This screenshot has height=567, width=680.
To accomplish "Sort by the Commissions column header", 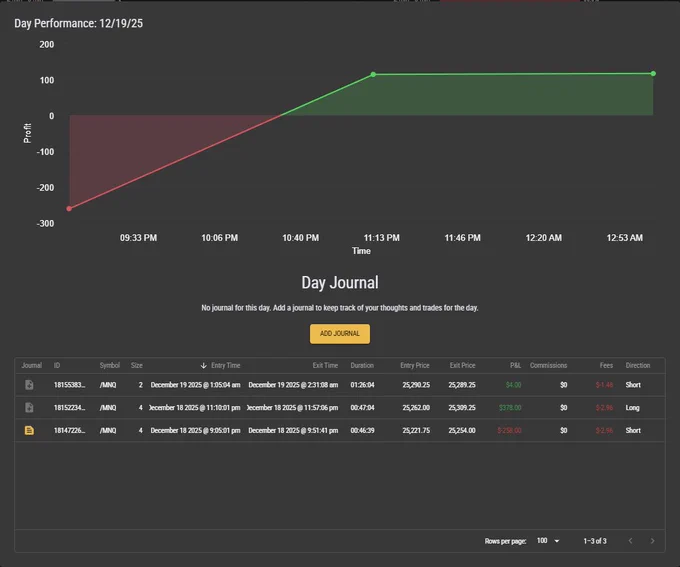I will pos(548,365).
